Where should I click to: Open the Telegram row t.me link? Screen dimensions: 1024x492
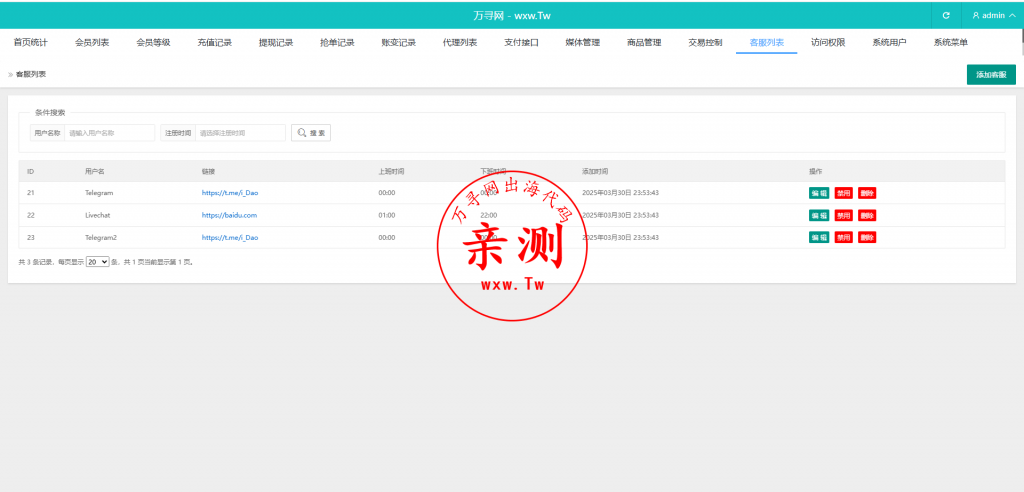pyautogui.click(x=230, y=193)
